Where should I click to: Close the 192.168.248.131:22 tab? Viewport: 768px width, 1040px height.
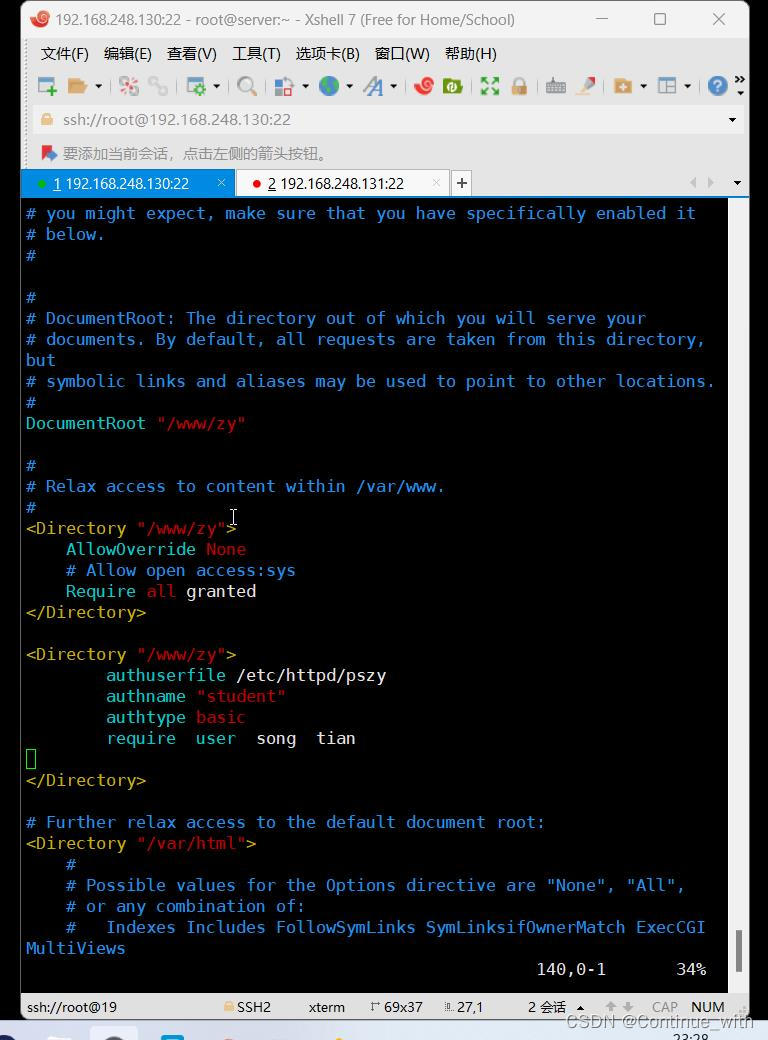pyautogui.click(x=436, y=182)
